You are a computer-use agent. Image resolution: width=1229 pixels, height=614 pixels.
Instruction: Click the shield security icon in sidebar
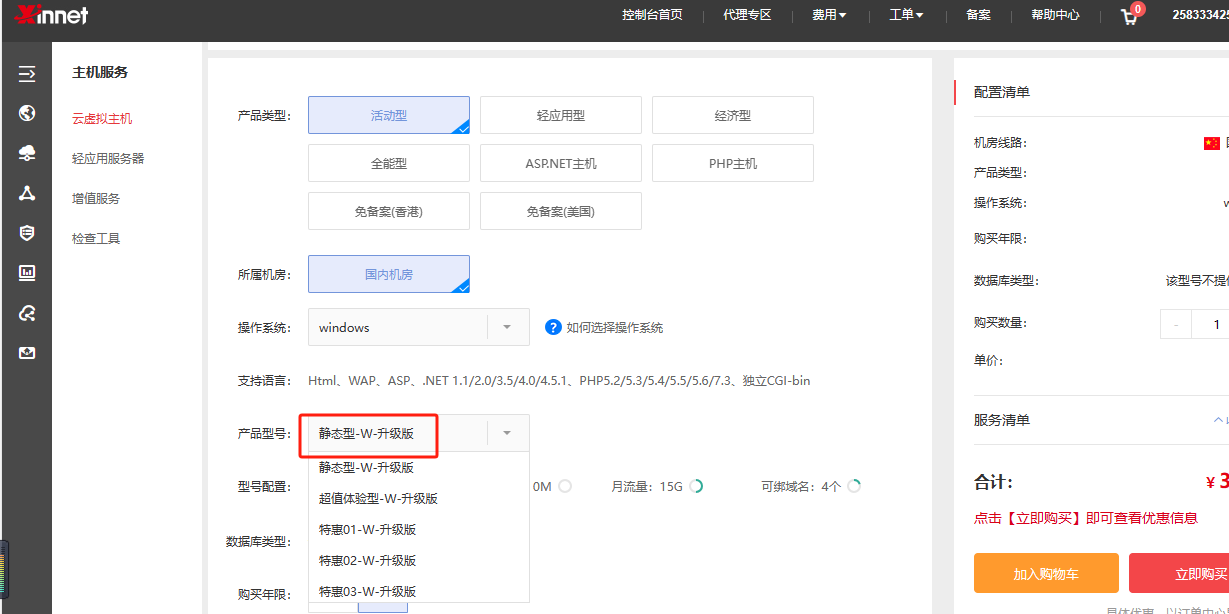click(x=27, y=233)
